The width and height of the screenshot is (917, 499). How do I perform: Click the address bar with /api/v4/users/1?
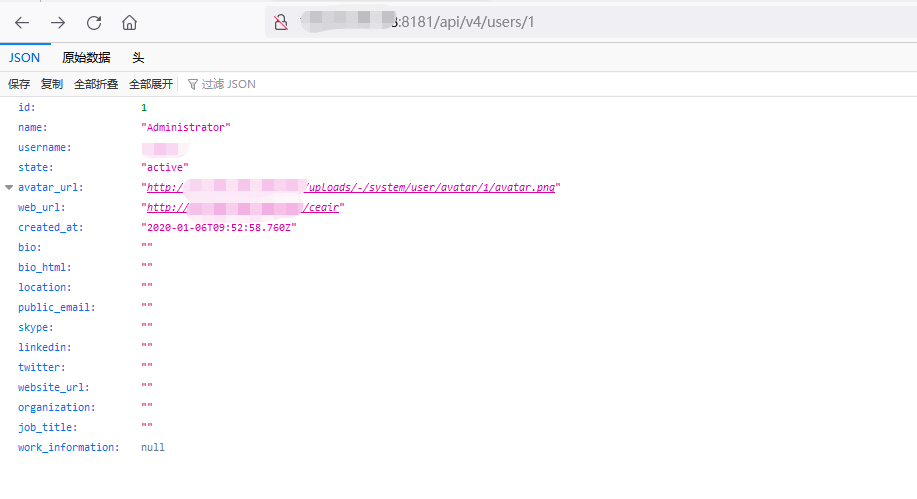(x=600, y=22)
